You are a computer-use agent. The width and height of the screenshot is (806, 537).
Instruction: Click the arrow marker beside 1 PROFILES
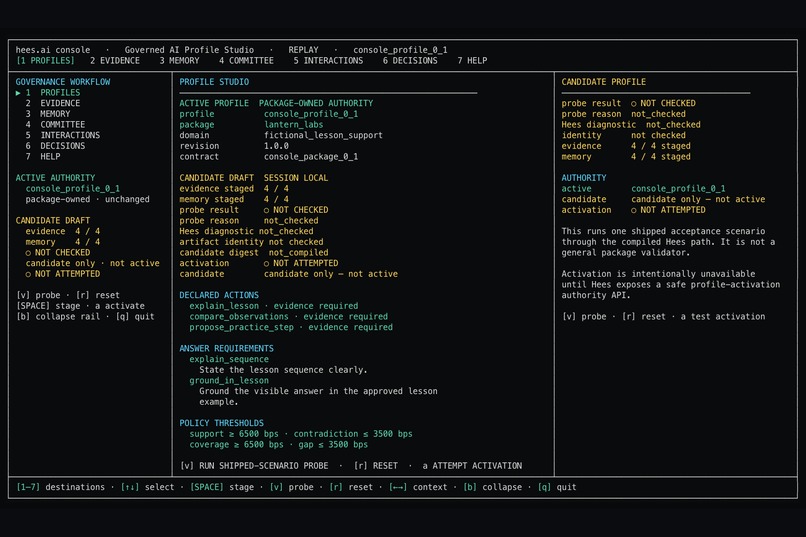pyautogui.click(x=18, y=93)
